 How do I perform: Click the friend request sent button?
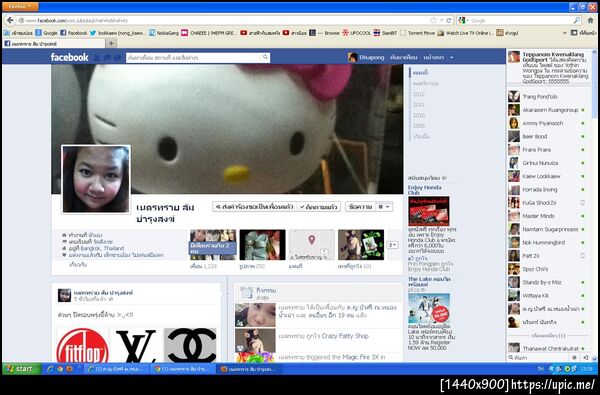pos(254,207)
